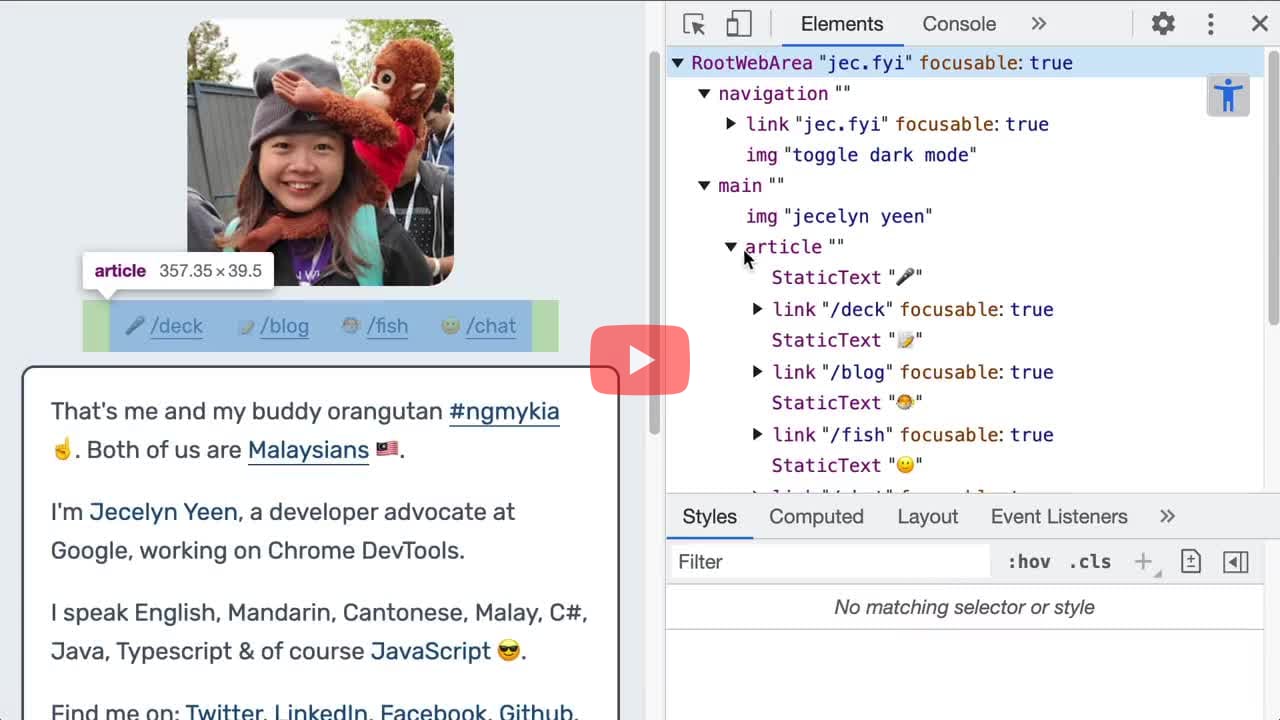
Task: Click the profile photo with orangutan
Action: 320,152
